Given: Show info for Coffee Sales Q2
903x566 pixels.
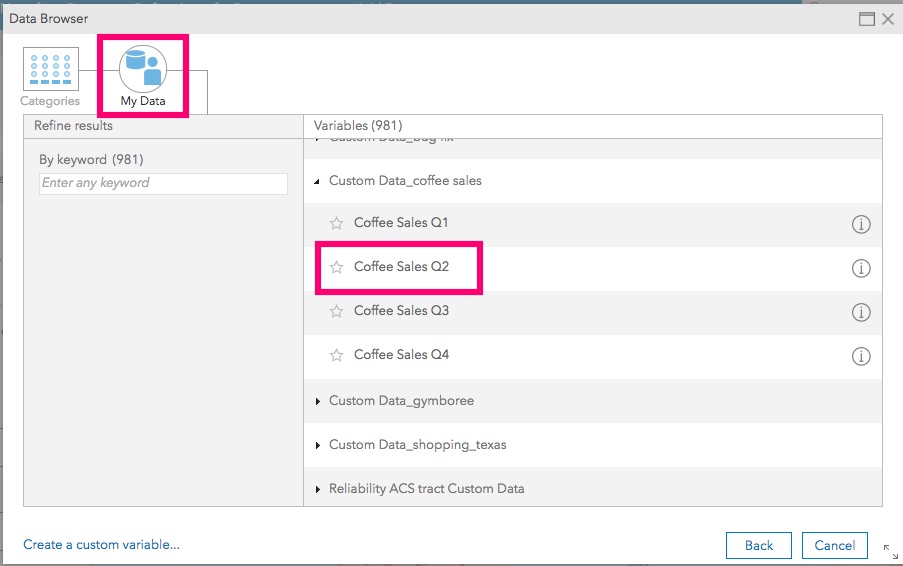Looking at the screenshot, I should click(x=860, y=269).
